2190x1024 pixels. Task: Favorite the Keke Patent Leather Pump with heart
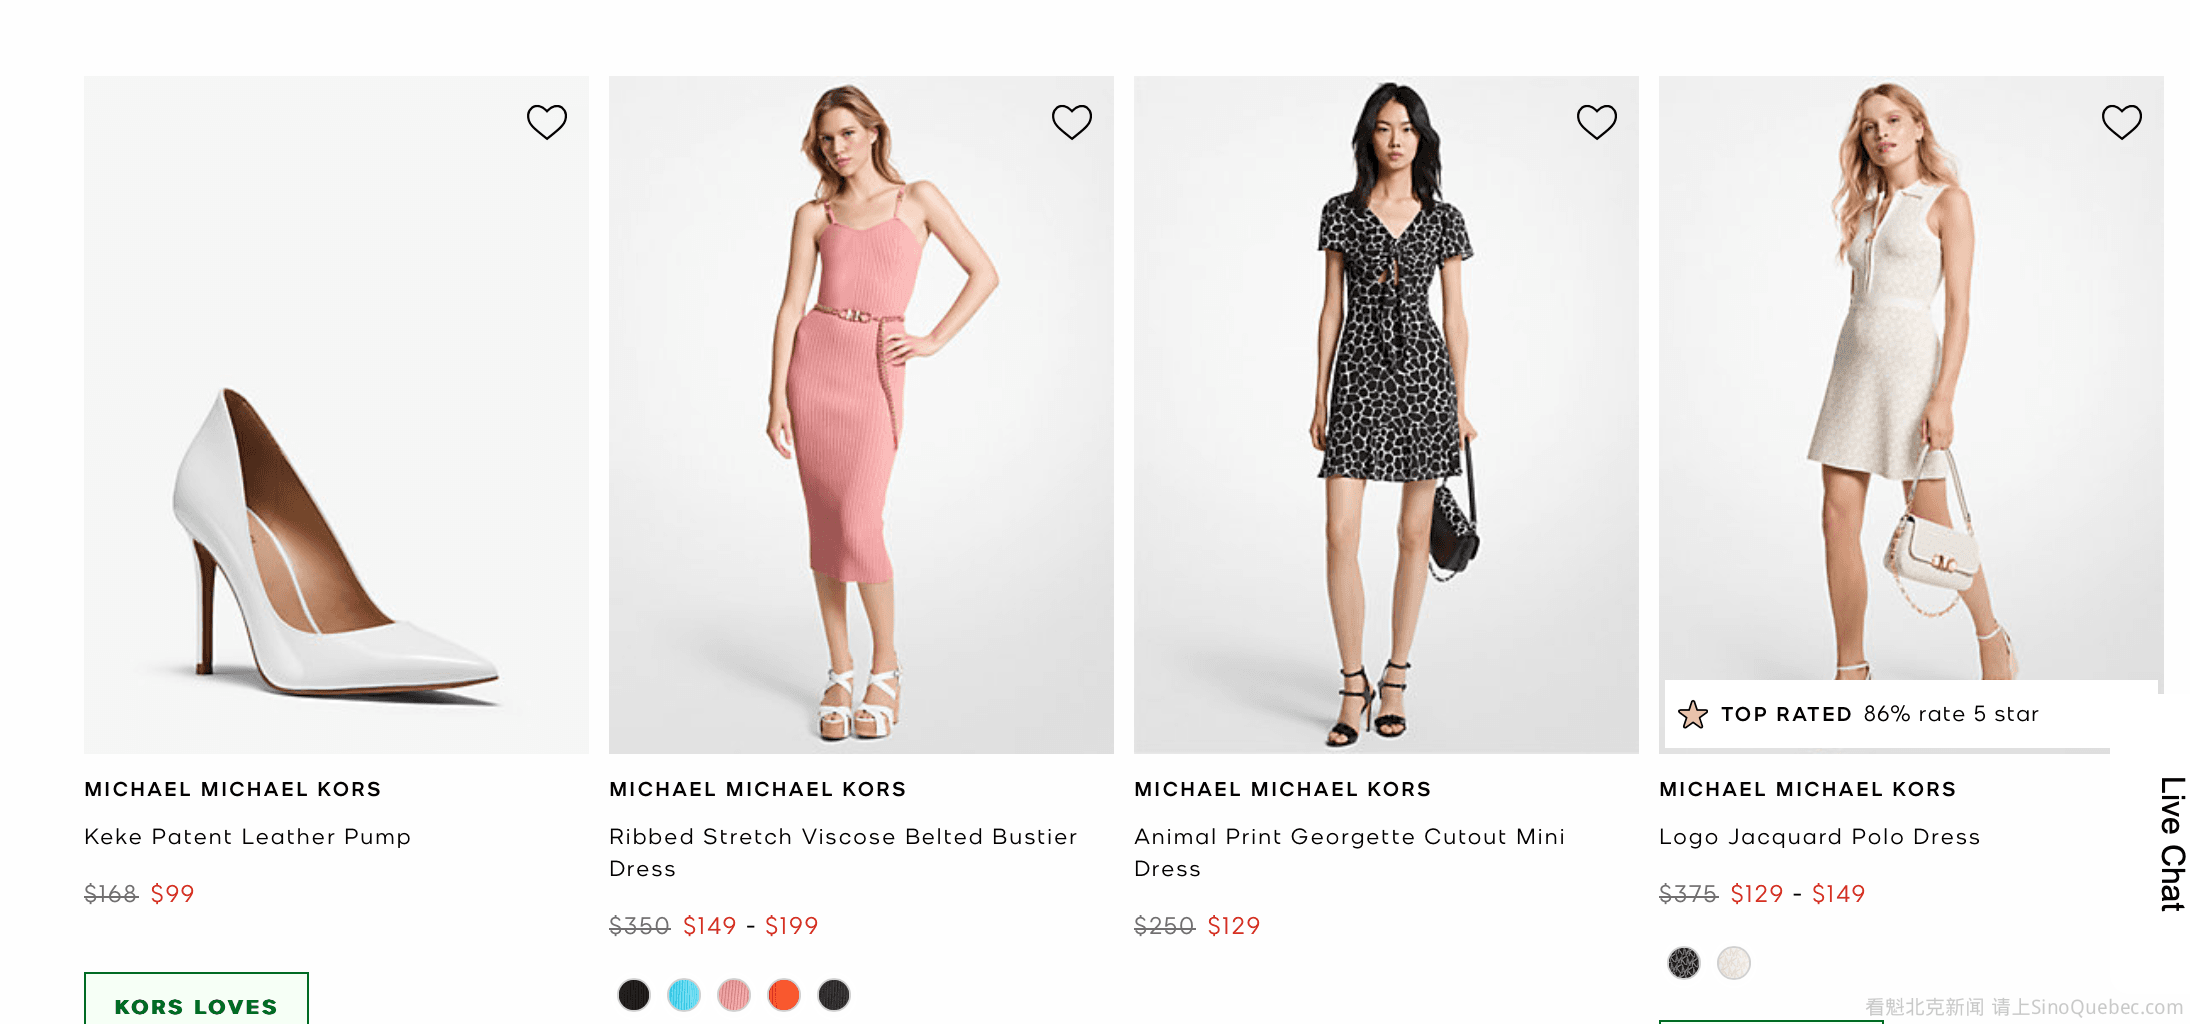(x=547, y=122)
